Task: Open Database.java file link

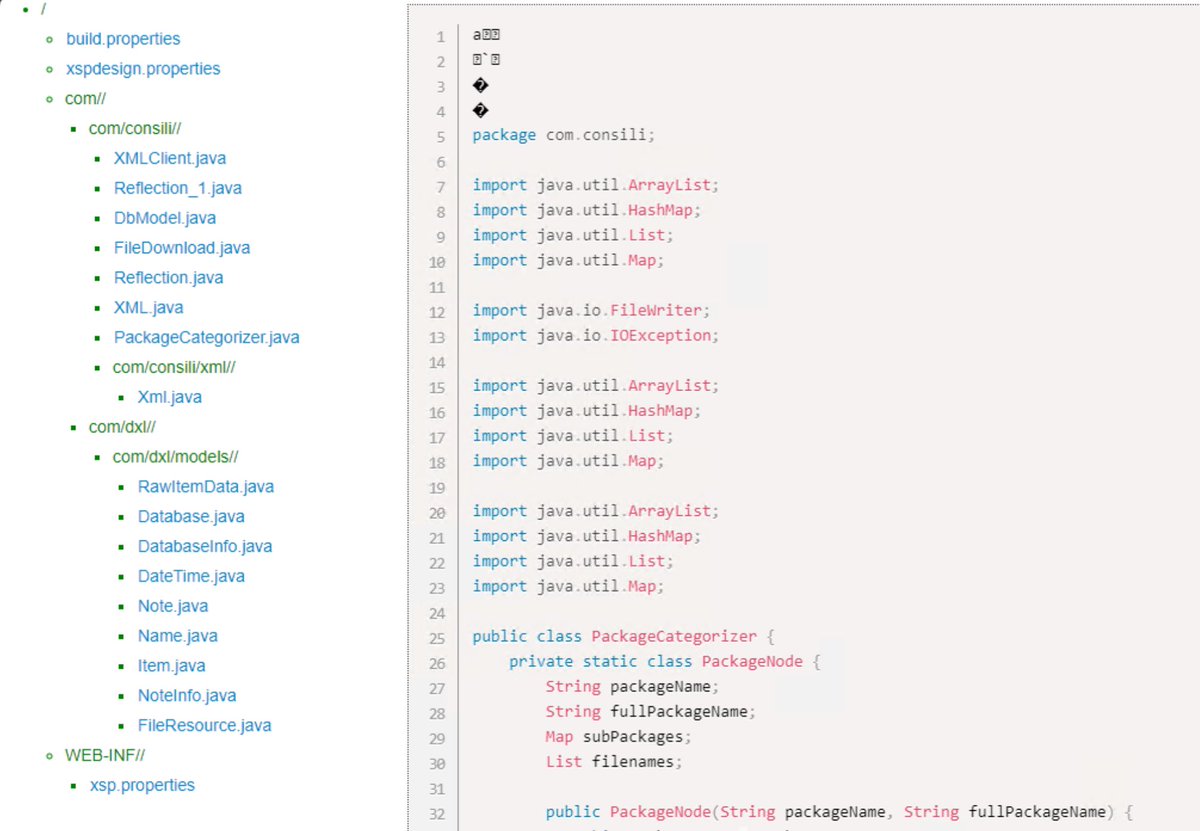Action: [x=189, y=516]
